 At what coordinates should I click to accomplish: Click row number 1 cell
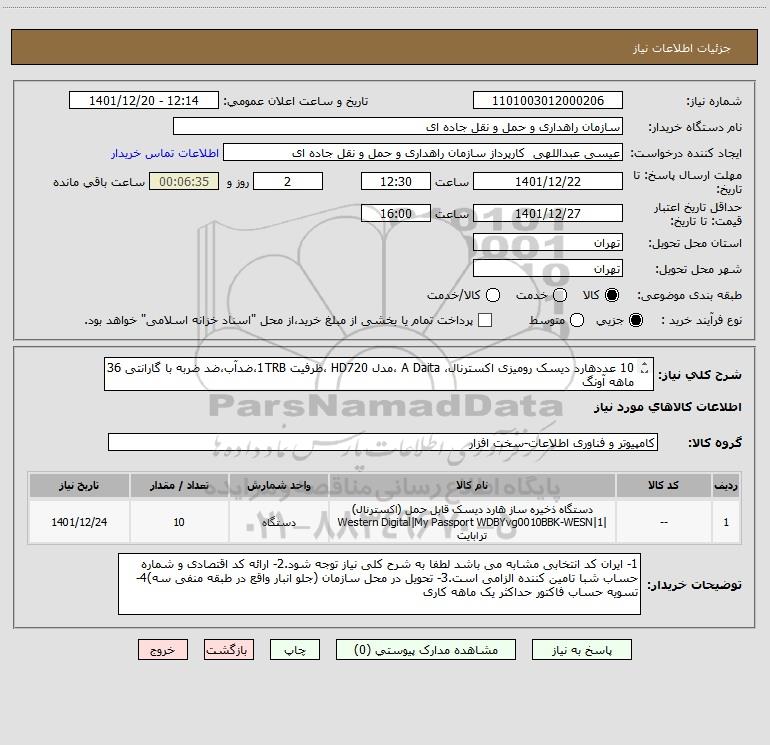click(726, 522)
